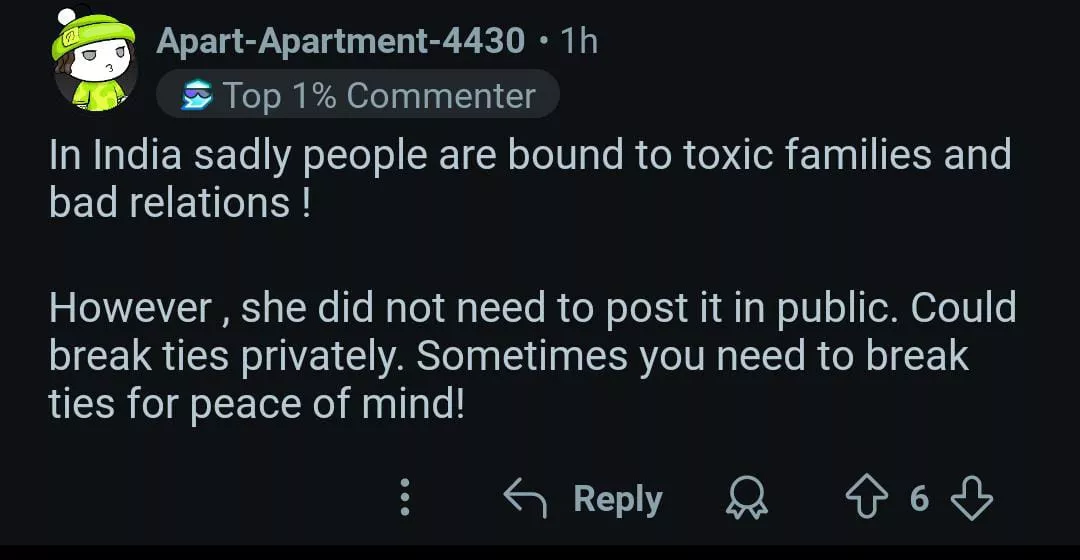Select the text "bad relations !"
Viewport: 1080px width, 560px height.
click(179, 204)
